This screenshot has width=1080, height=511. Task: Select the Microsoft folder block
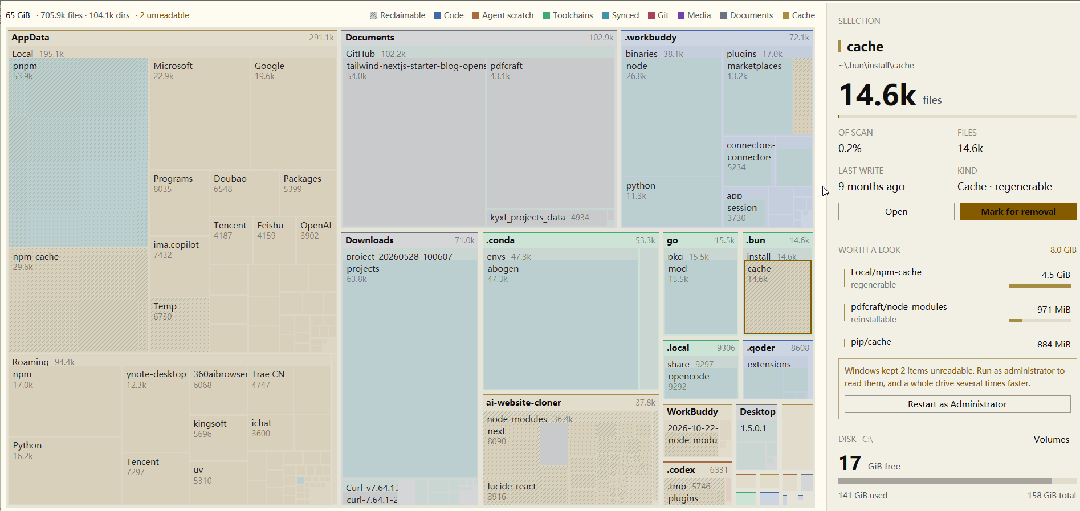(200, 114)
